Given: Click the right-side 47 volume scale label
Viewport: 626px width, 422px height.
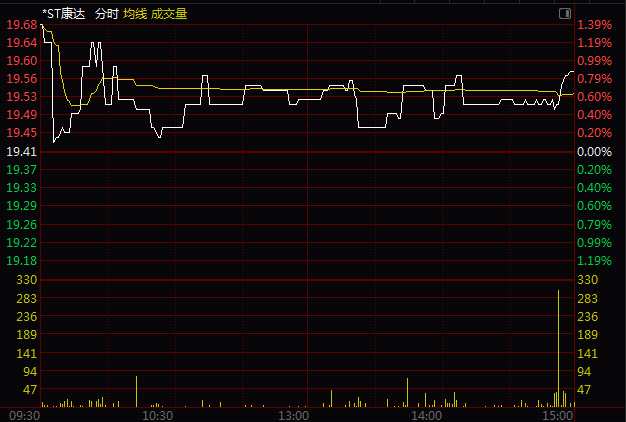Looking at the screenshot, I should click(584, 389).
